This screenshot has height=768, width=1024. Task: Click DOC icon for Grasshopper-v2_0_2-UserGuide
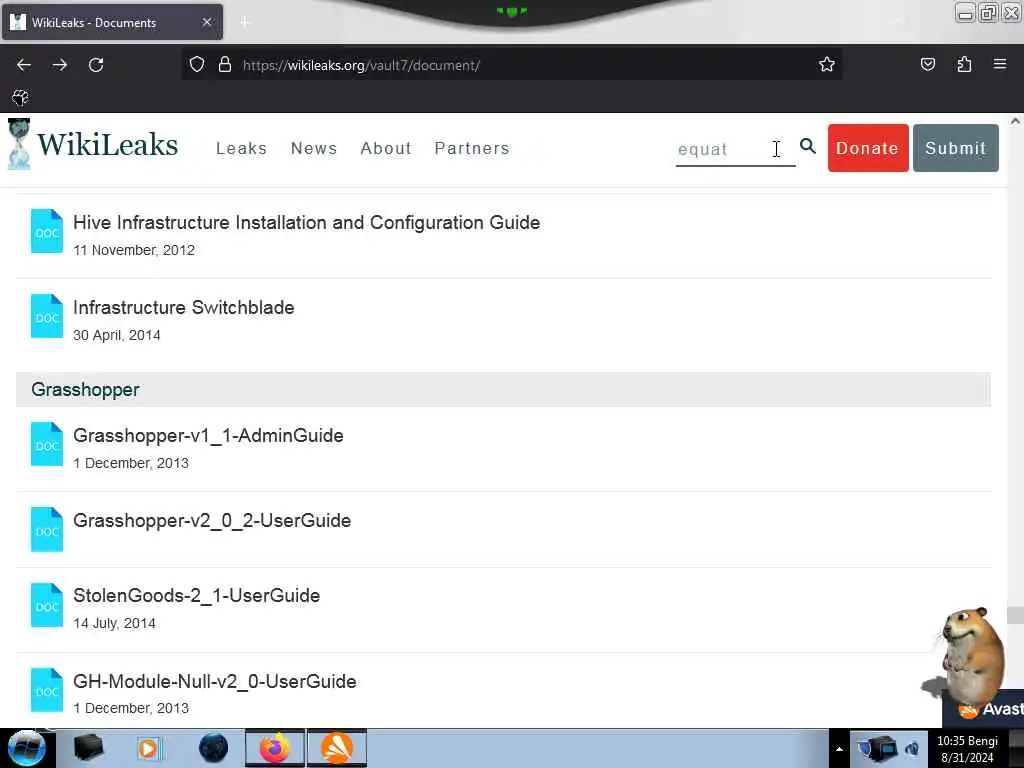[x=47, y=530]
